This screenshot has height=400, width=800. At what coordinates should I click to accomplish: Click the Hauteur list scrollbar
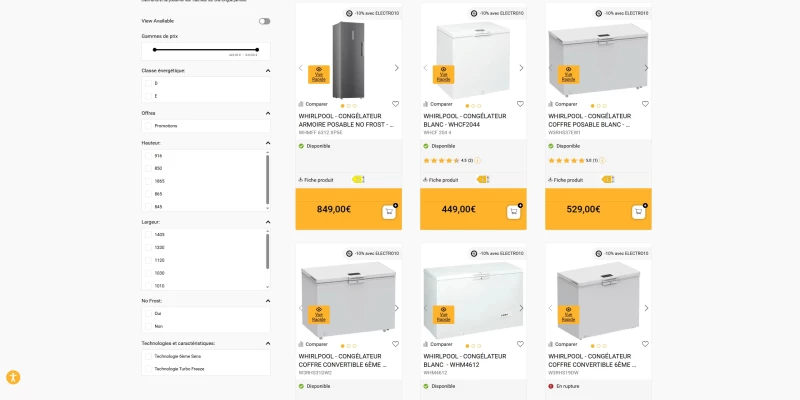pos(267,180)
